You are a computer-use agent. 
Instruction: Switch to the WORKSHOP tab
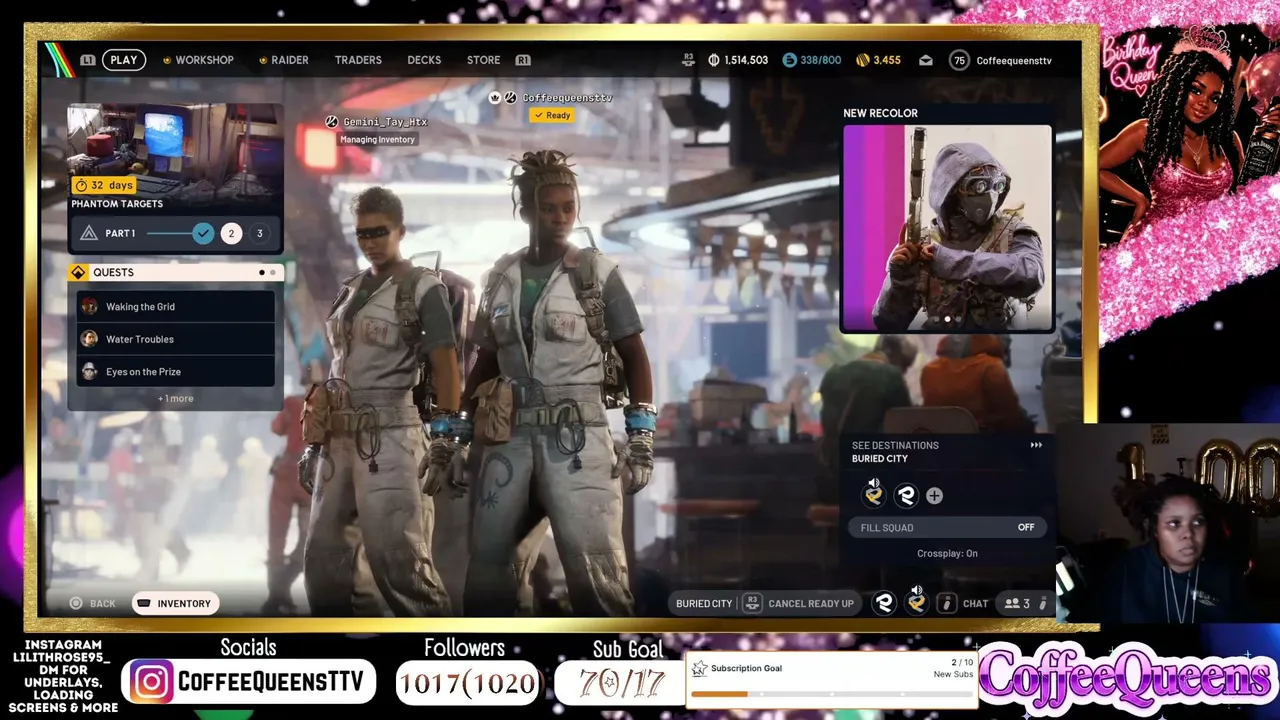coord(198,60)
